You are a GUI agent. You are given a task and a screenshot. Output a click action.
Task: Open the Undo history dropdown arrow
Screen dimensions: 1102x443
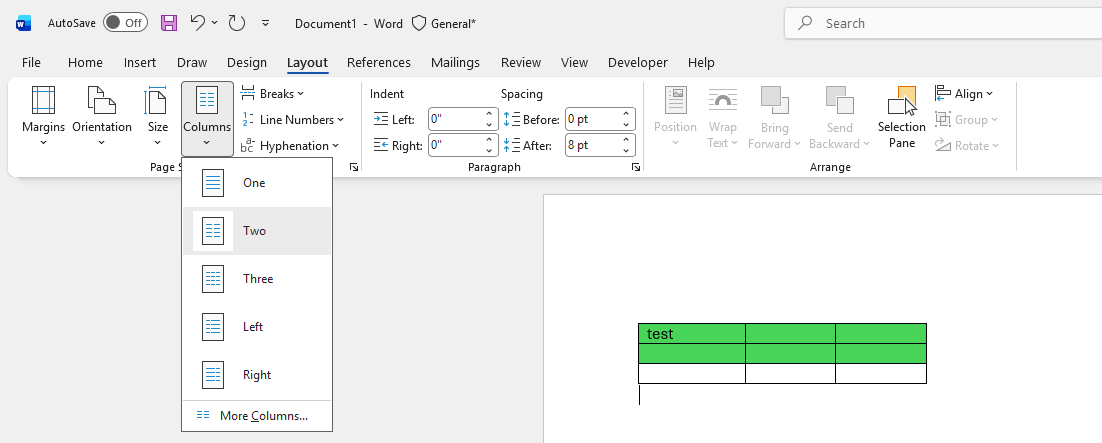[x=214, y=23]
